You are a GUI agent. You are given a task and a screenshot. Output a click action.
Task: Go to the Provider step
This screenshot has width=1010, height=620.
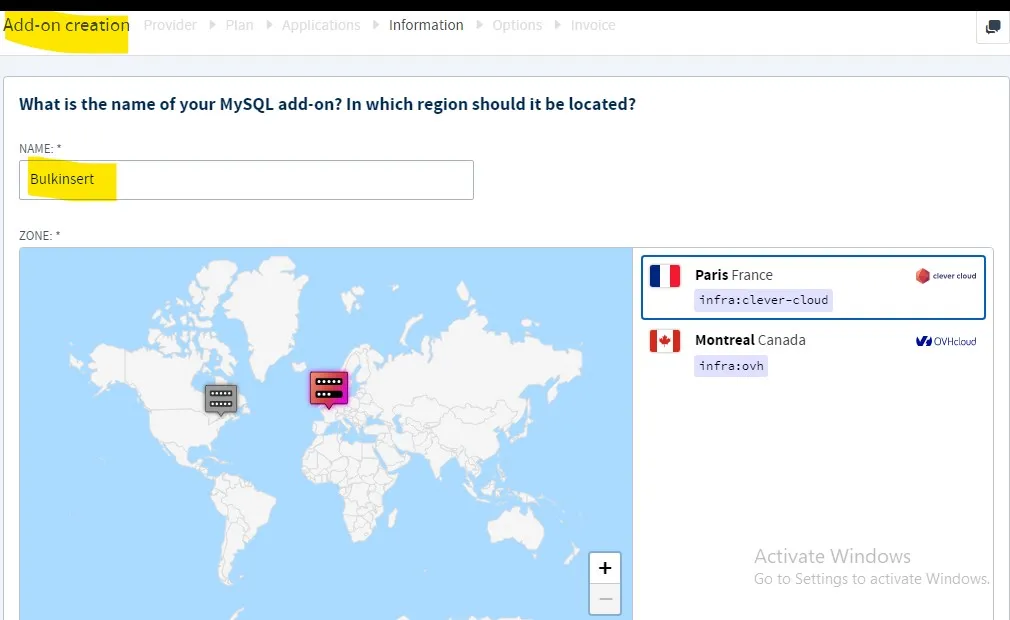170,25
